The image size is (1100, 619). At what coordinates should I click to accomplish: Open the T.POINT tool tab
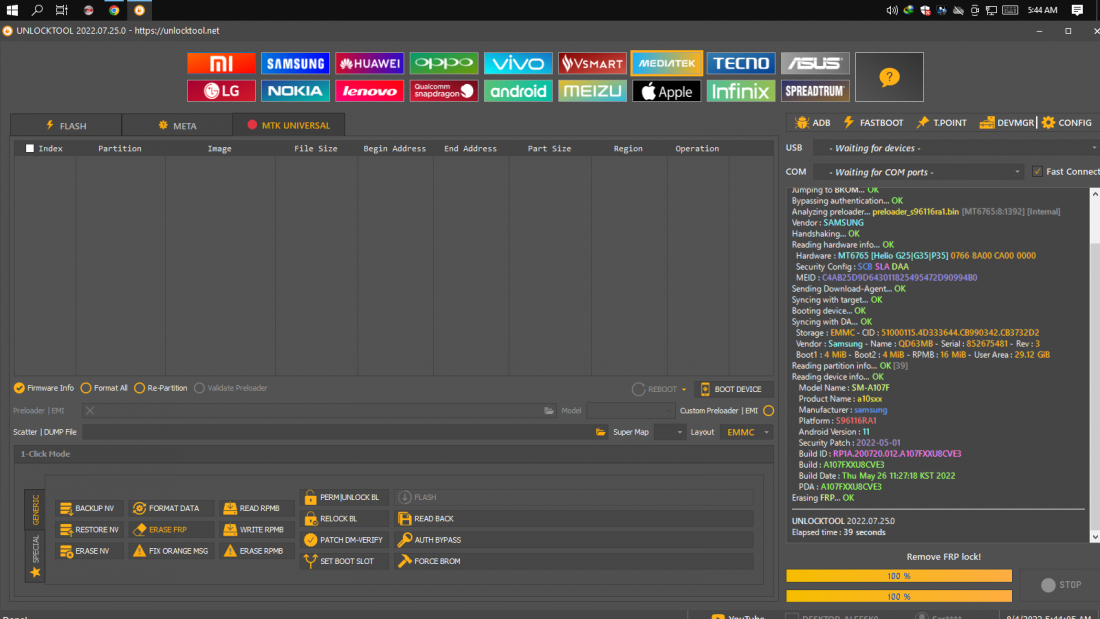941,123
